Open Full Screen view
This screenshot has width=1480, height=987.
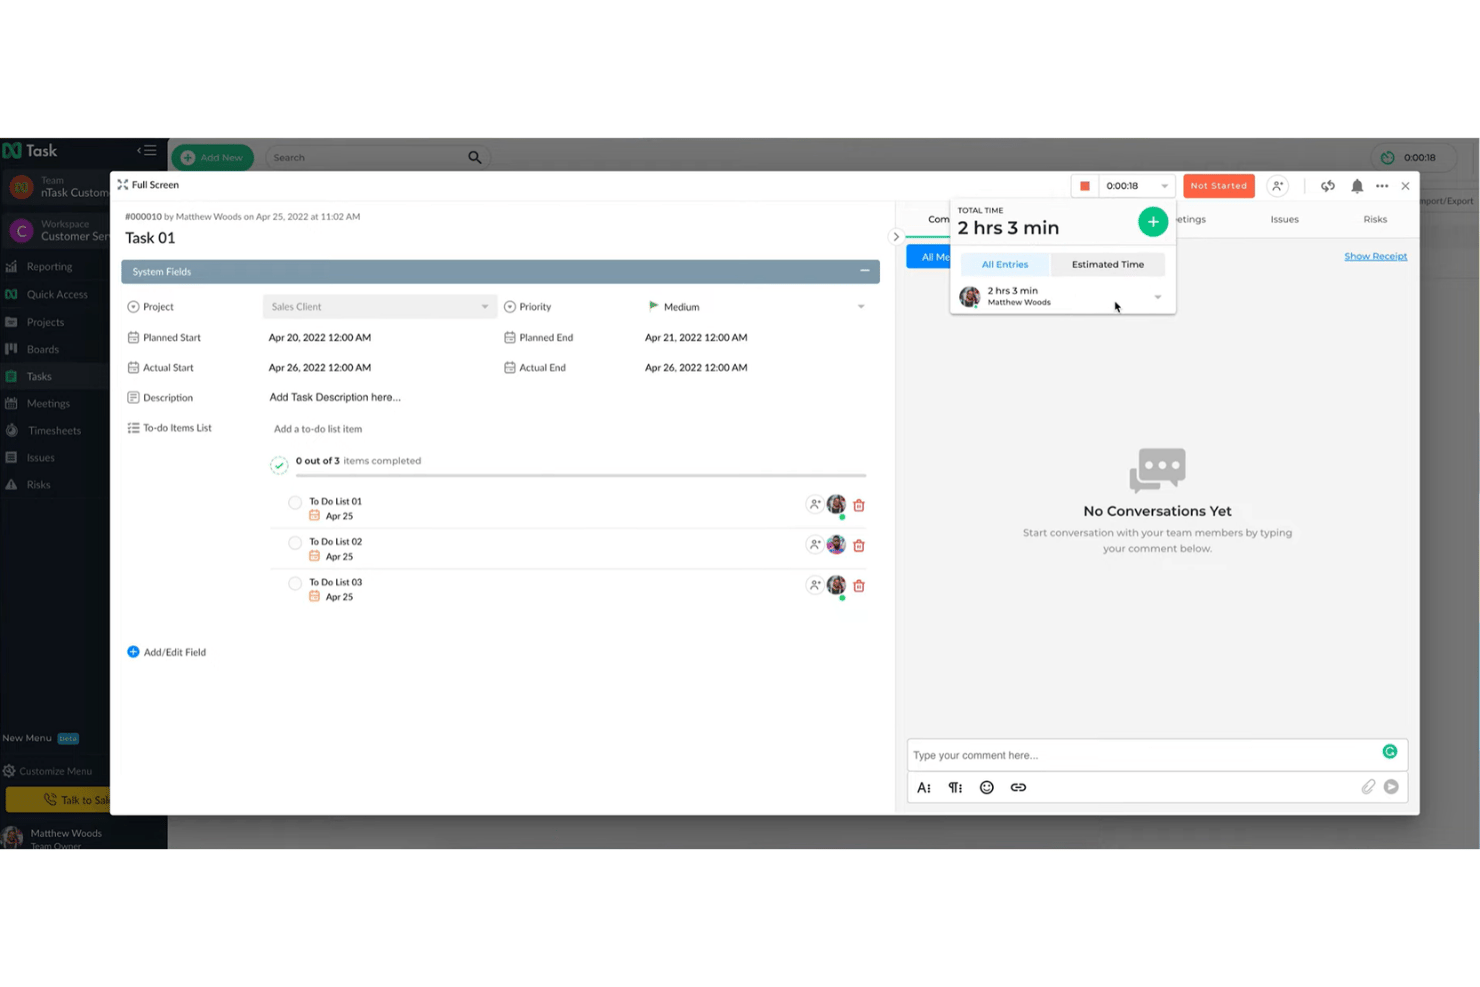[148, 185]
